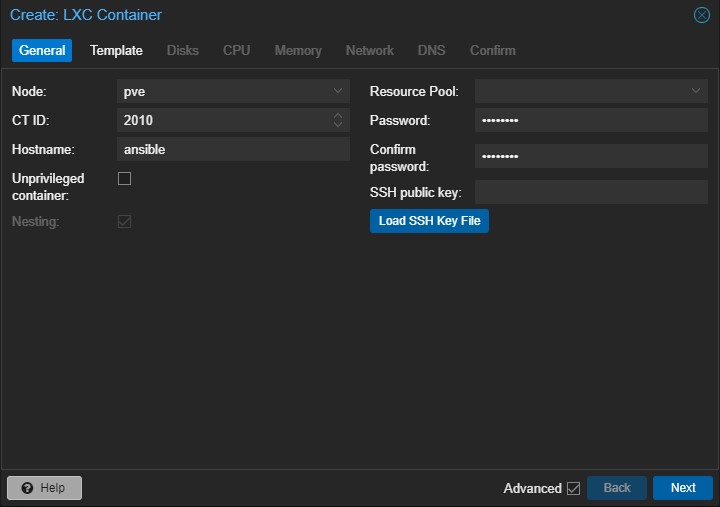The image size is (720, 507).
Task: Focus the Hostname field containing ansible
Action: point(232,149)
